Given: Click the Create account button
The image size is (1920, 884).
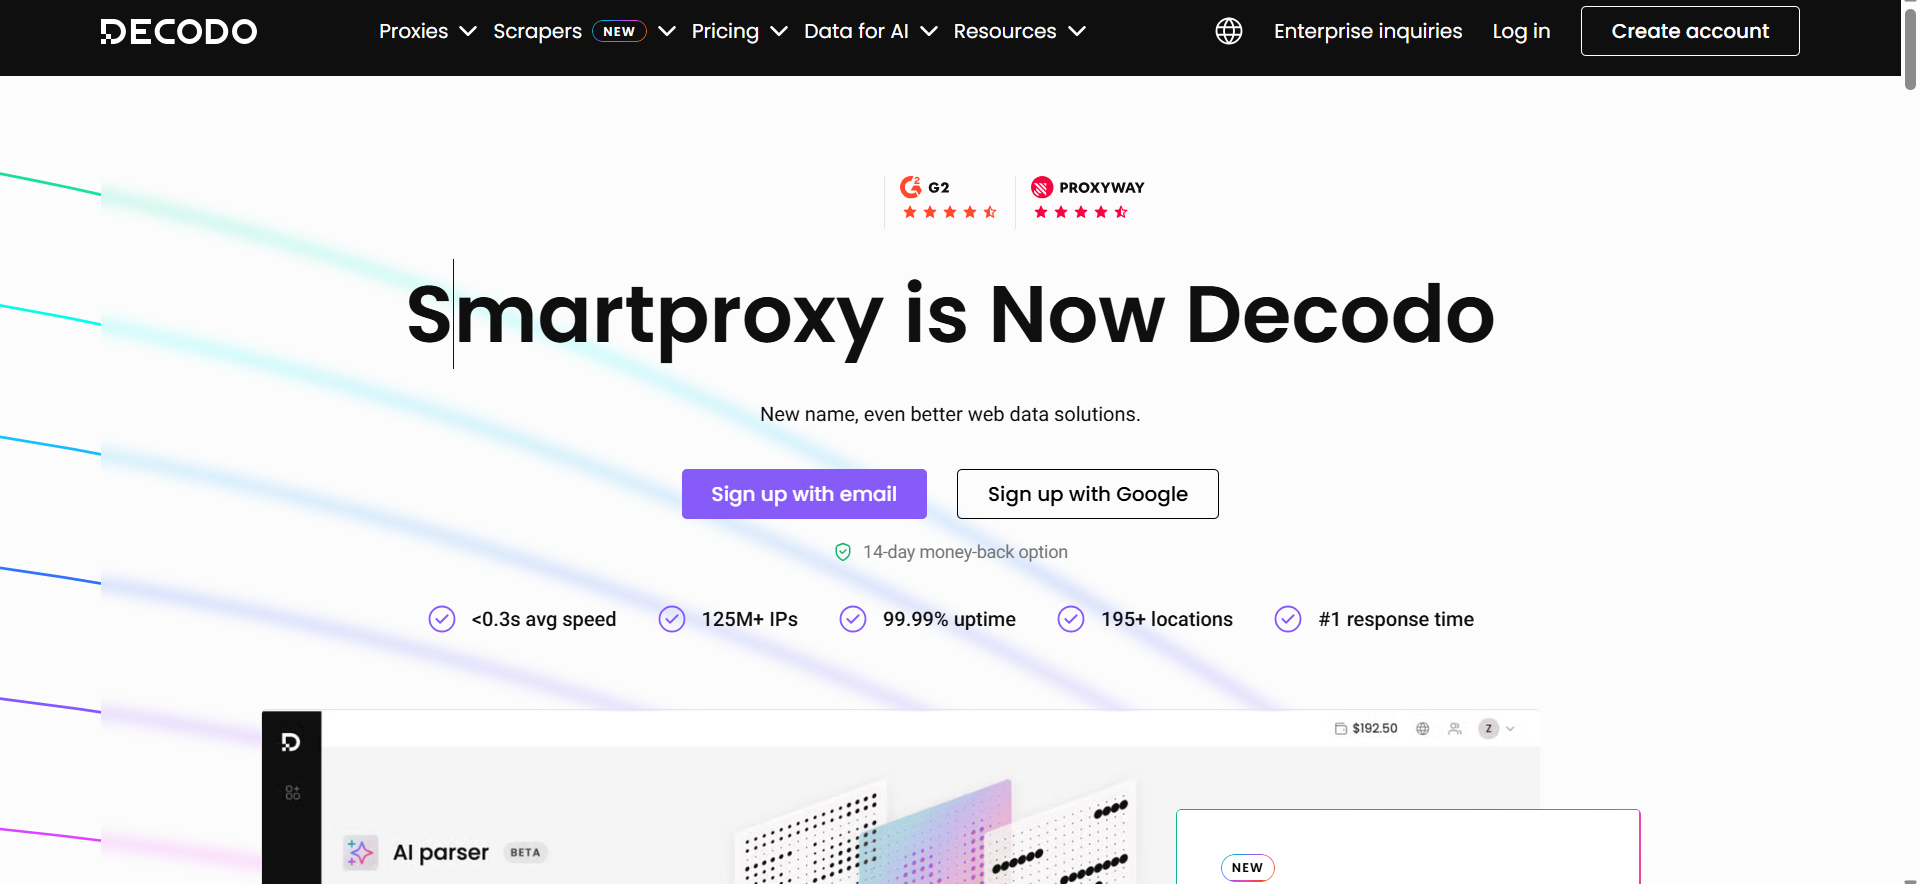Looking at the screenshot, I should point(1690,31).
